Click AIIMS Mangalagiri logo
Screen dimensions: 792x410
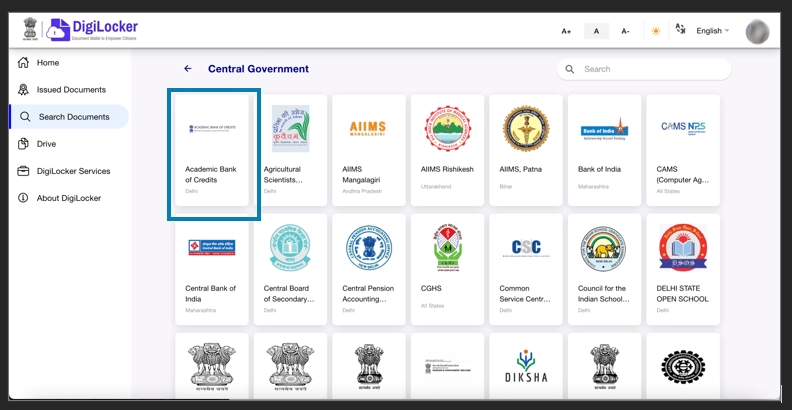(368, 128)
